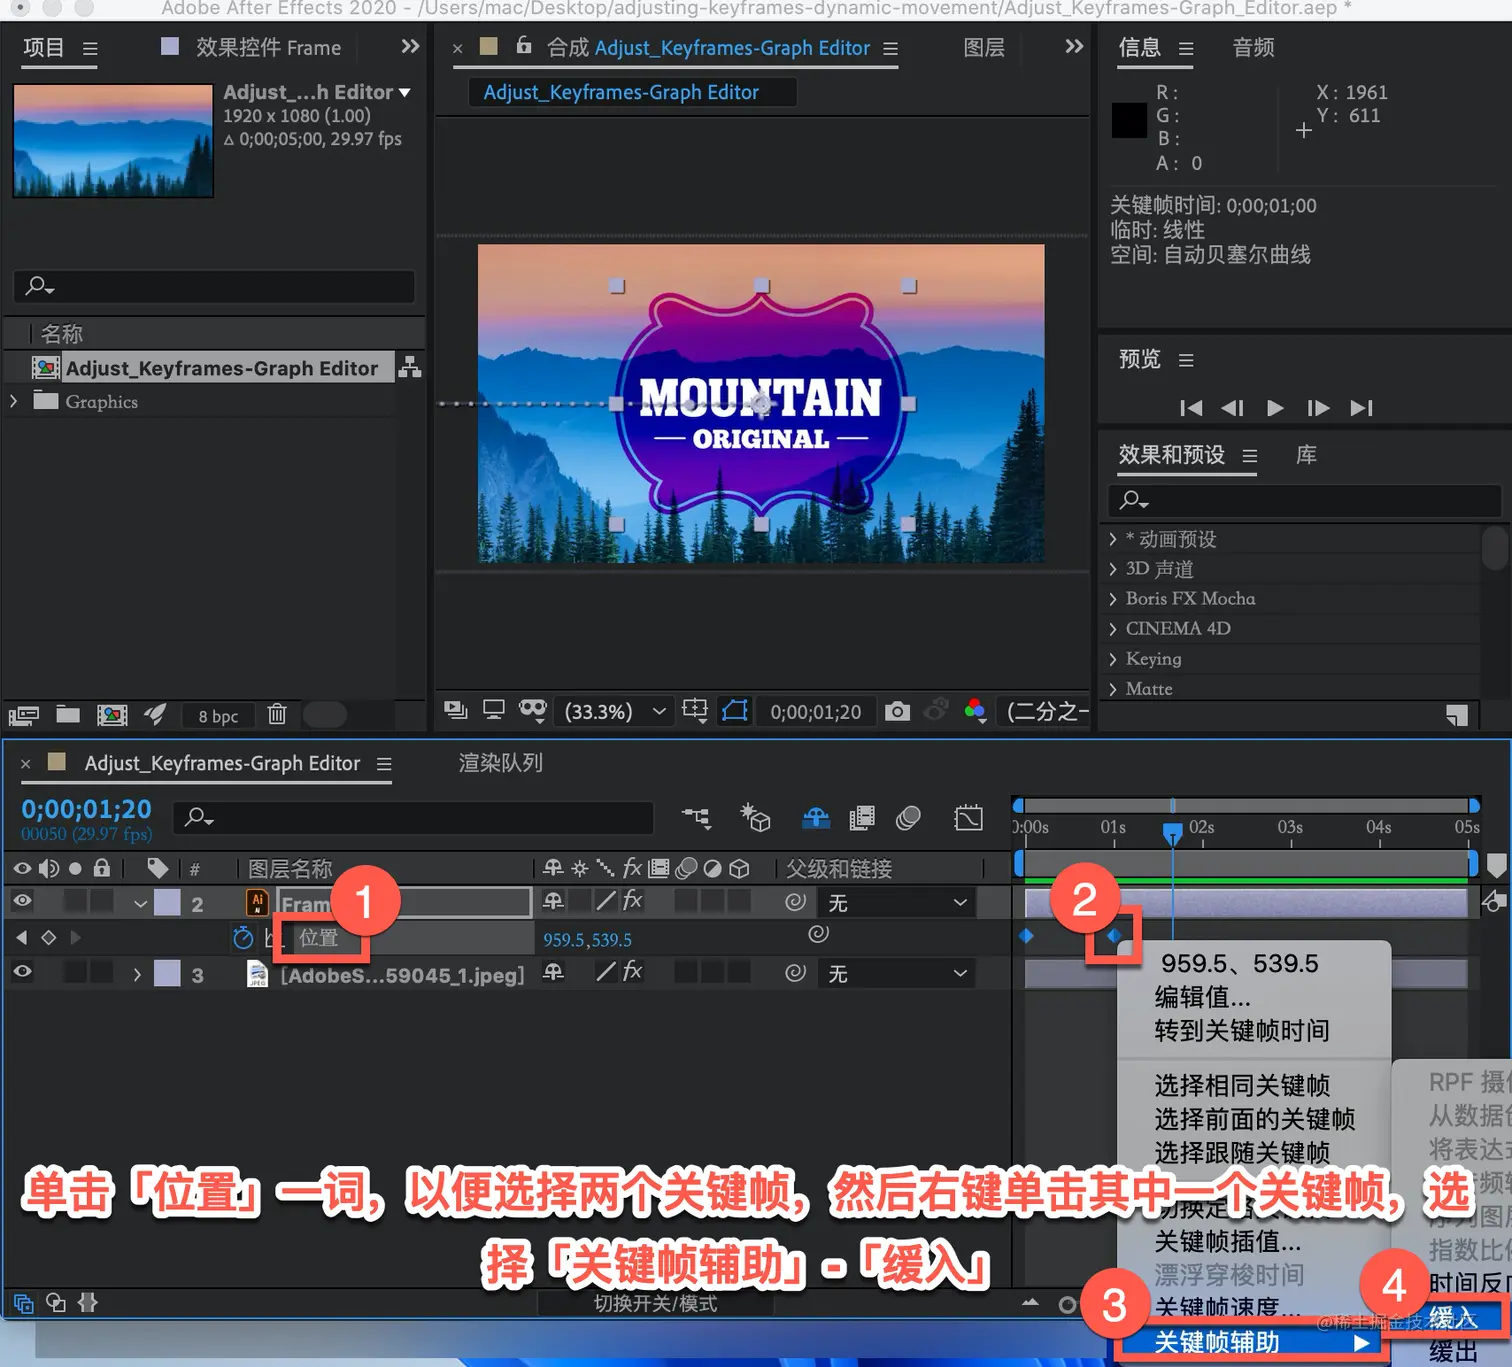The width and height of the screenshot is (1512, 1367).
Task: Open the 关键帧辅助 submenu
Action: click(1250, 1342)
